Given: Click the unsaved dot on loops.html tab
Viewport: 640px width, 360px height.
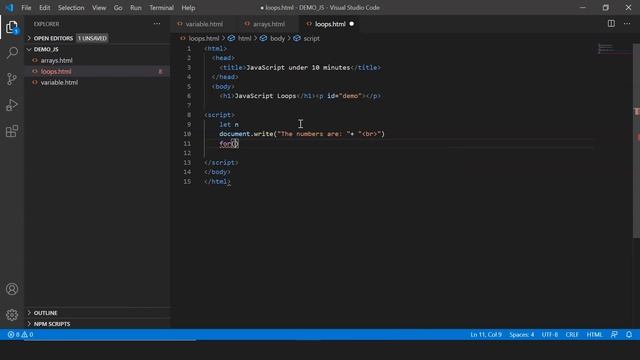Looking at the screenshot, I should pyautogui.click(x=351, y=24).
